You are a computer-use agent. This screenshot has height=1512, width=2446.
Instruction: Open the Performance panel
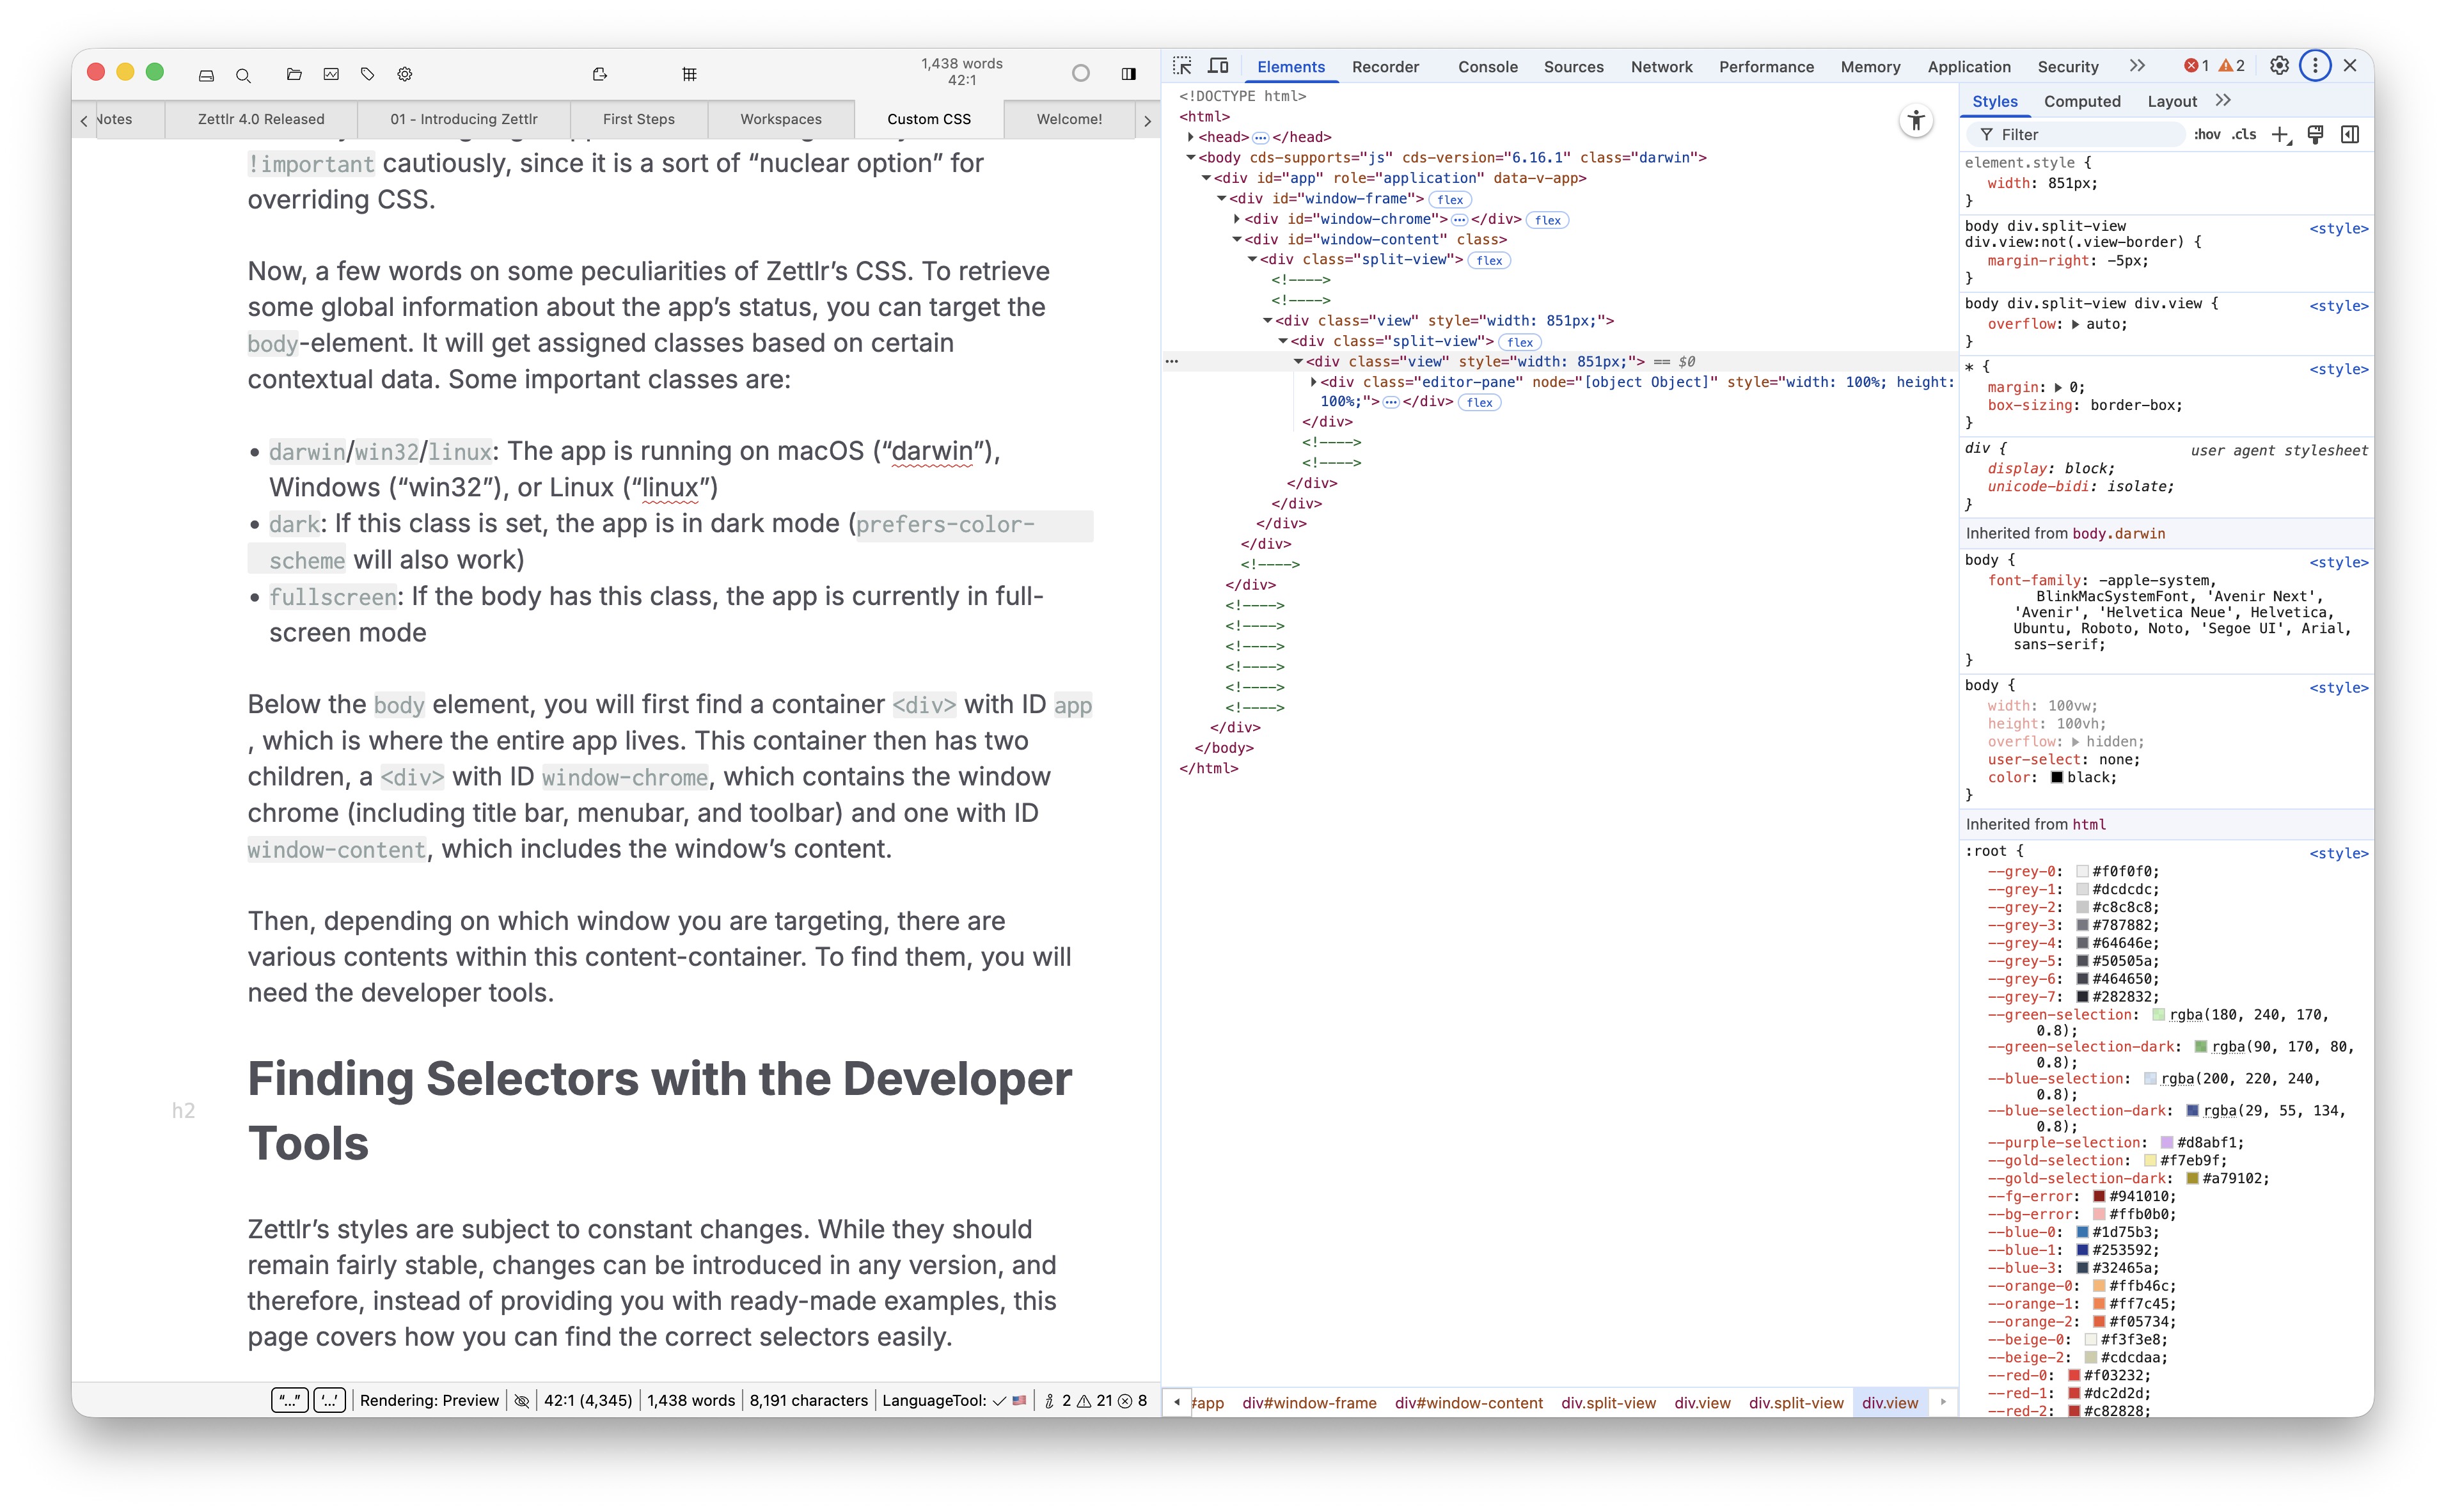(1766, 67)
